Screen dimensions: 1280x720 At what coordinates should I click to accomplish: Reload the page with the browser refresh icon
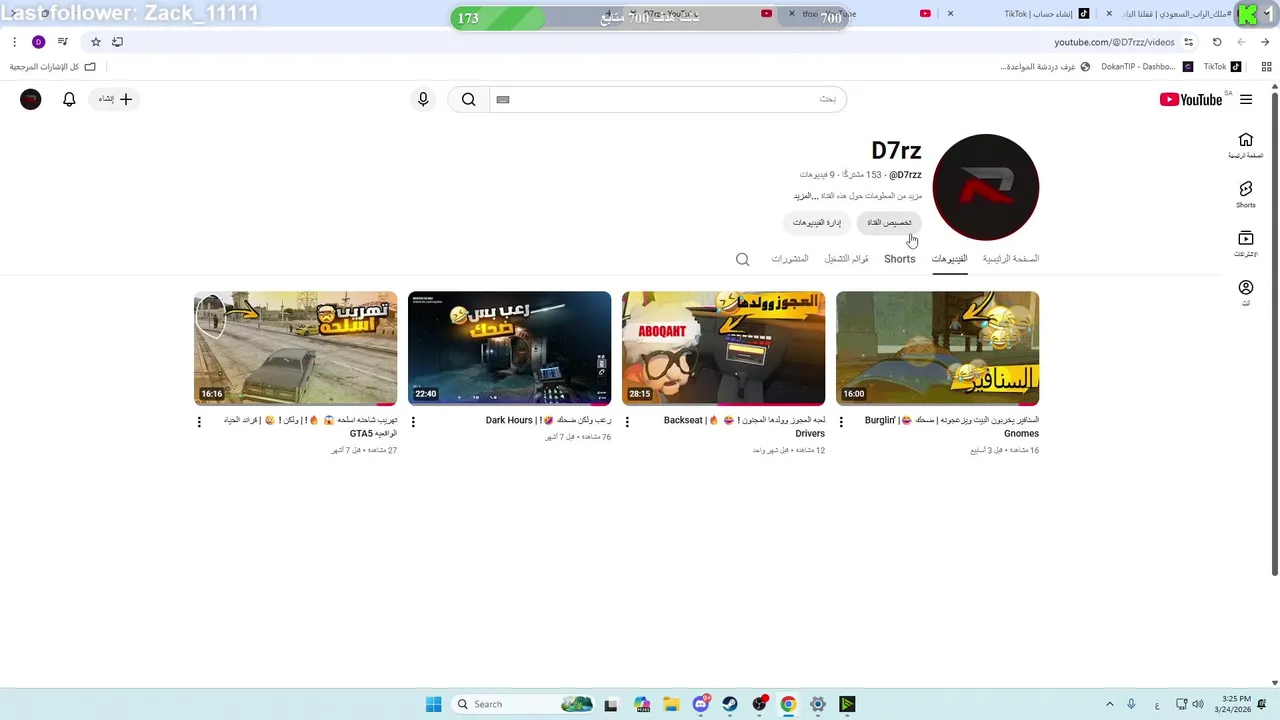(x=1217, y=42)
